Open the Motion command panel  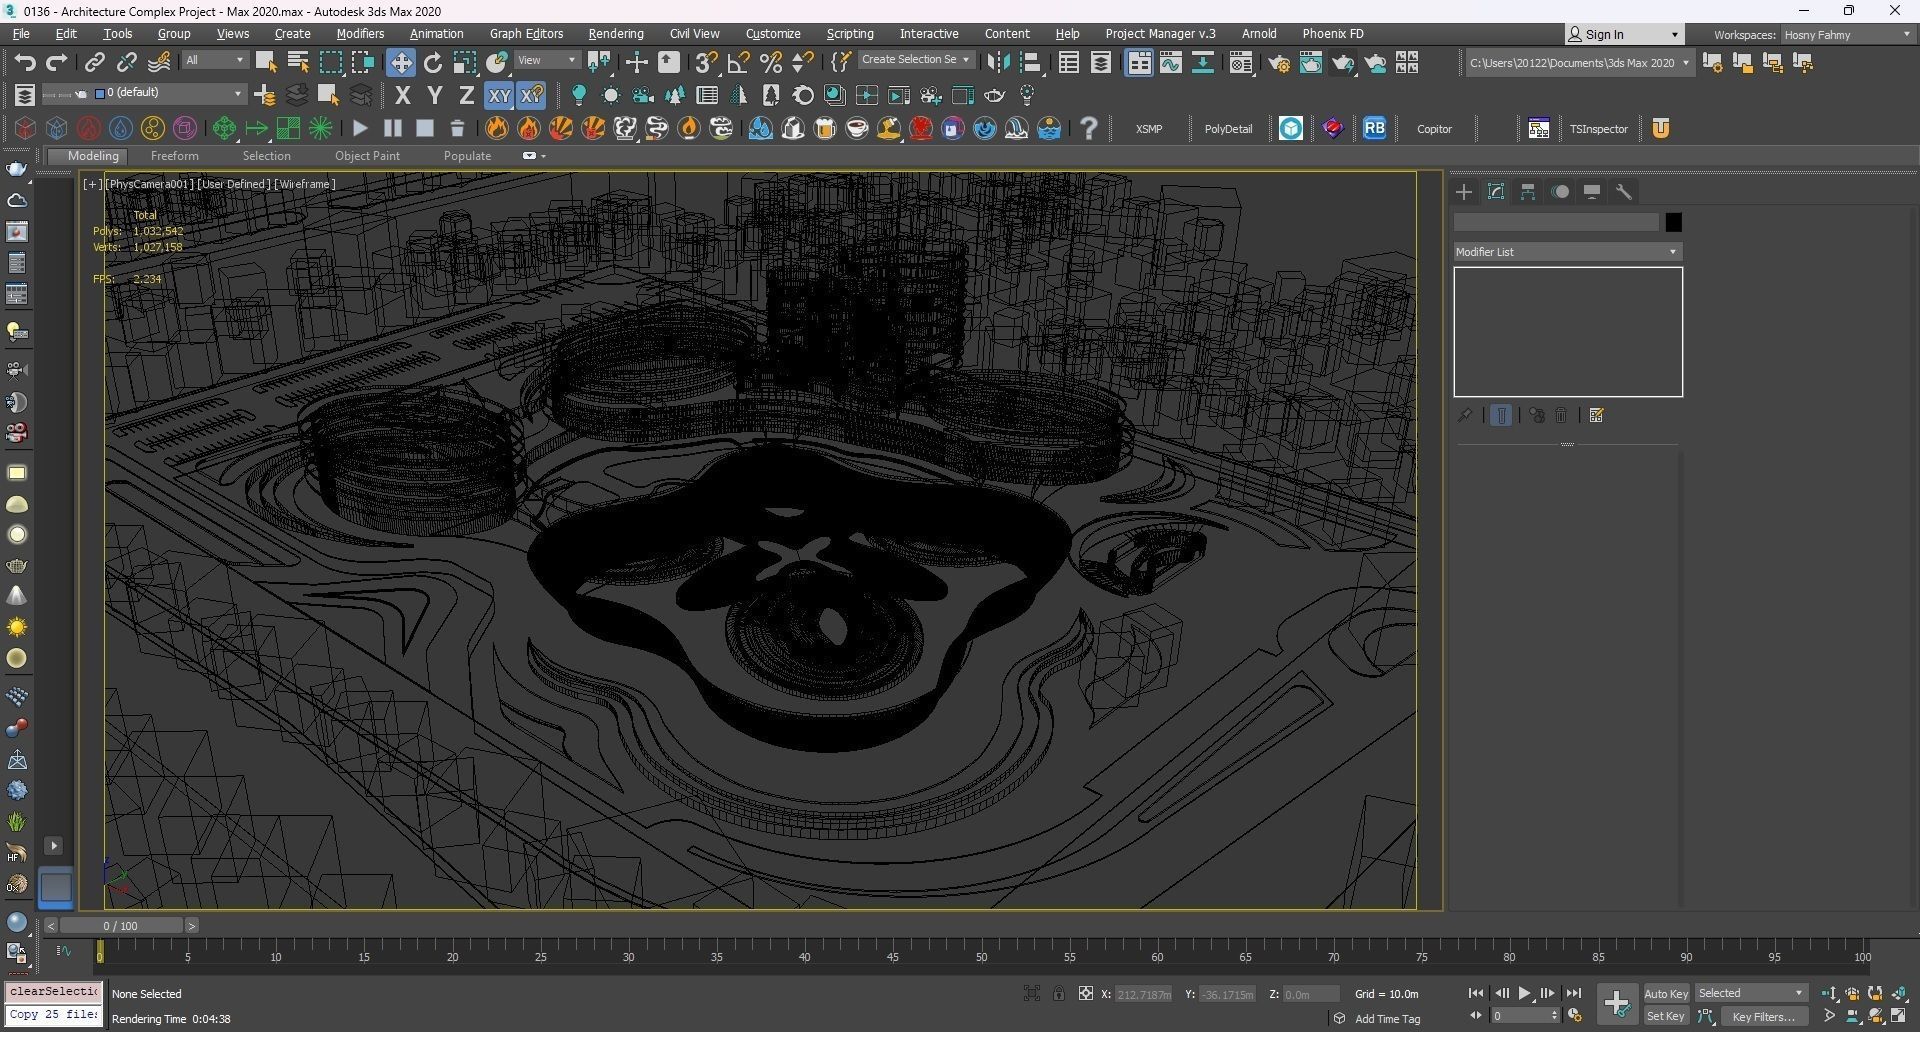[x=1560, y=192]
